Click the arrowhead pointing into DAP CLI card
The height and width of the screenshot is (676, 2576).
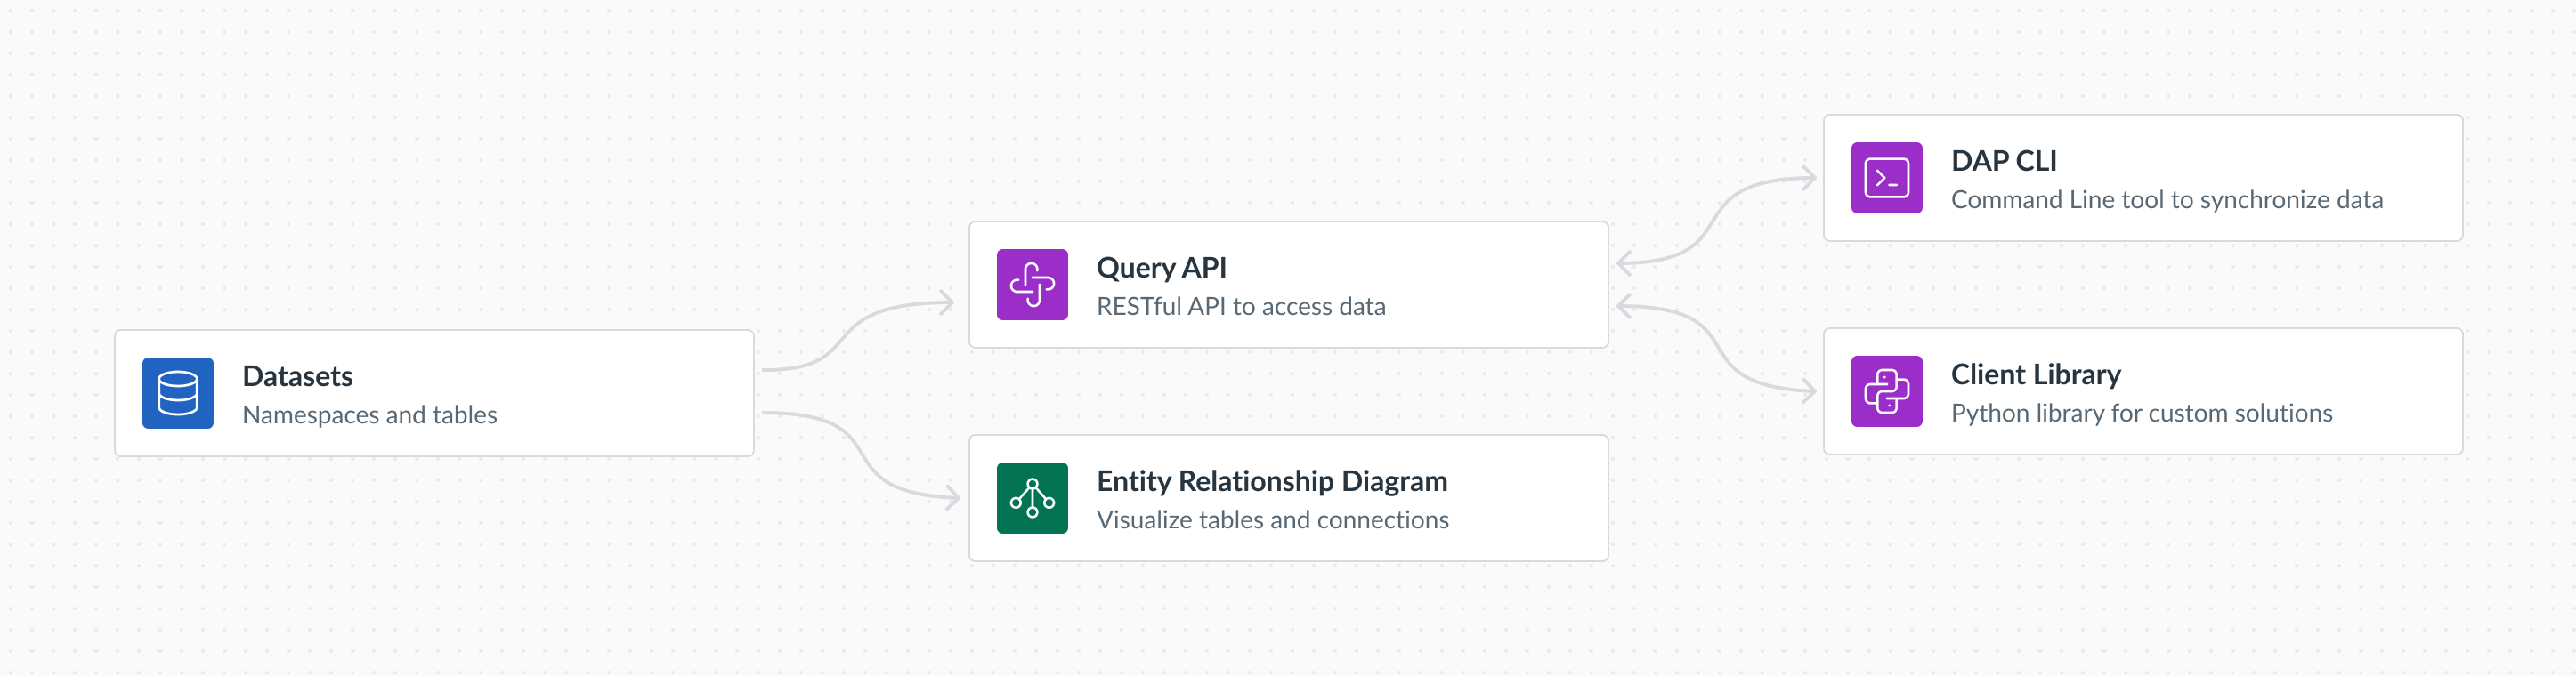click(x=1808, y=179)
